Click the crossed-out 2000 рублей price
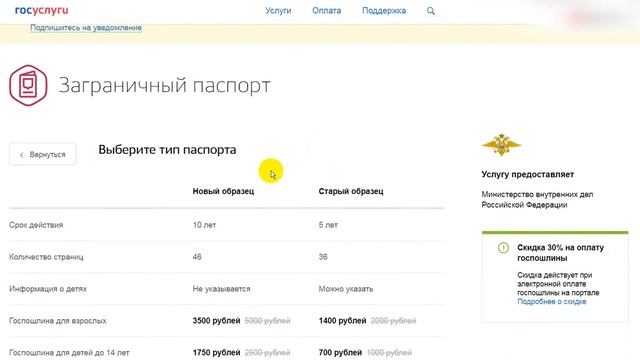The image size is (640, 360). tap(393, 321)
